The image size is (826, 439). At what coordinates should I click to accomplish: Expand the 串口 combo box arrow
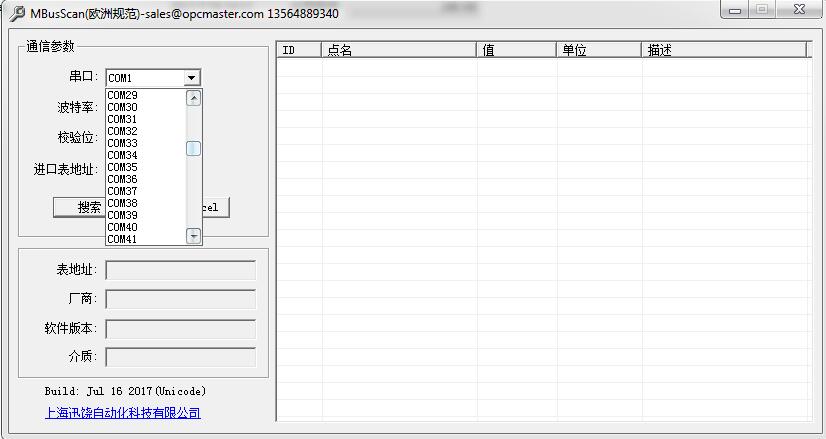pos(192,78)
